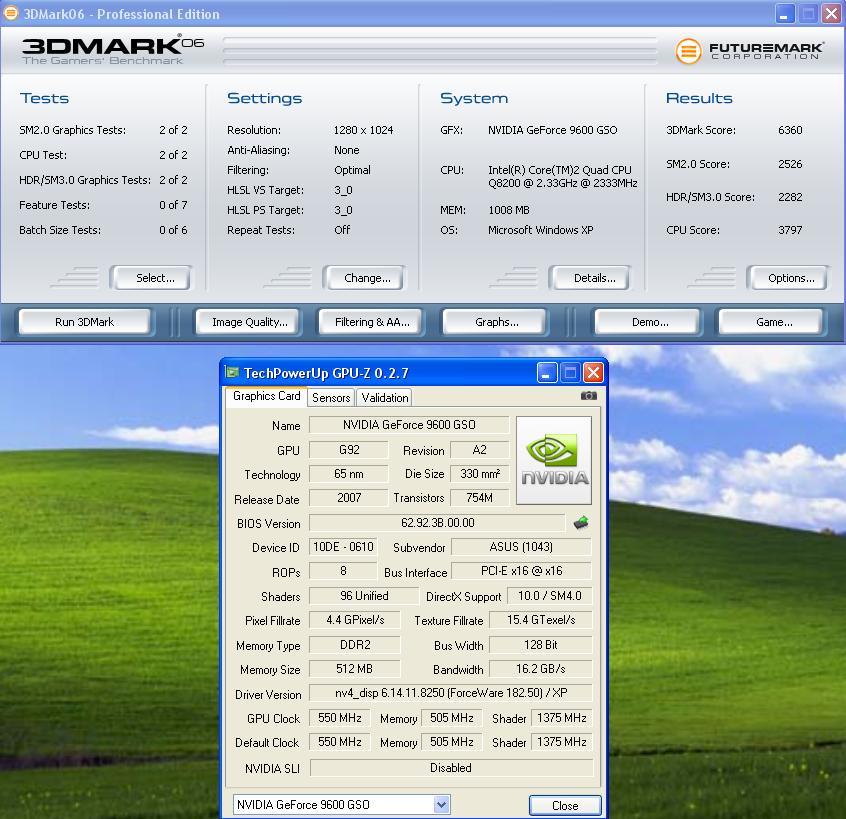Click the GPU-Z title bar app icon
The height and width of the screenshot is (819, 846).
[232, 372]
